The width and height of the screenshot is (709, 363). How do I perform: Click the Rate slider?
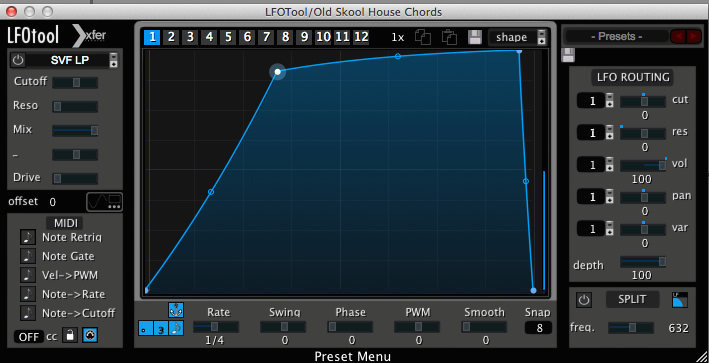pos(216,326)
